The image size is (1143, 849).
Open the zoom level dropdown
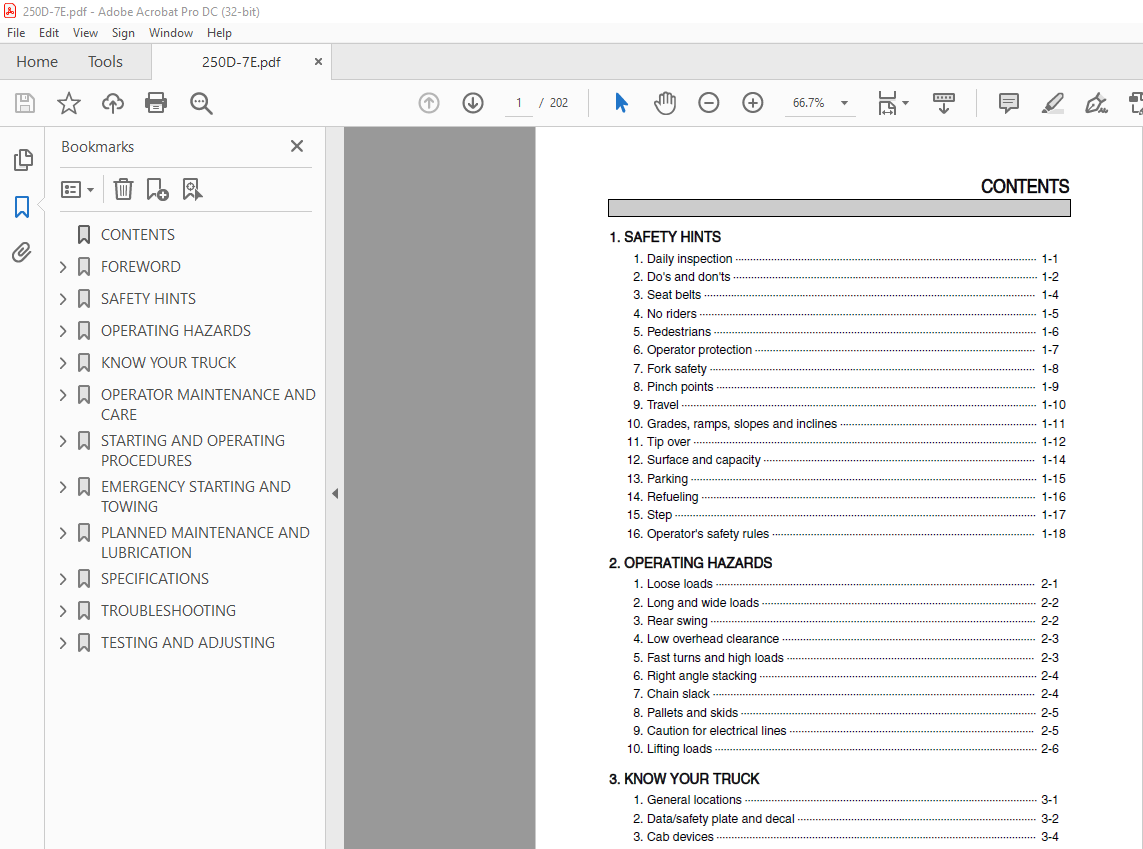[x=844, y=103]
